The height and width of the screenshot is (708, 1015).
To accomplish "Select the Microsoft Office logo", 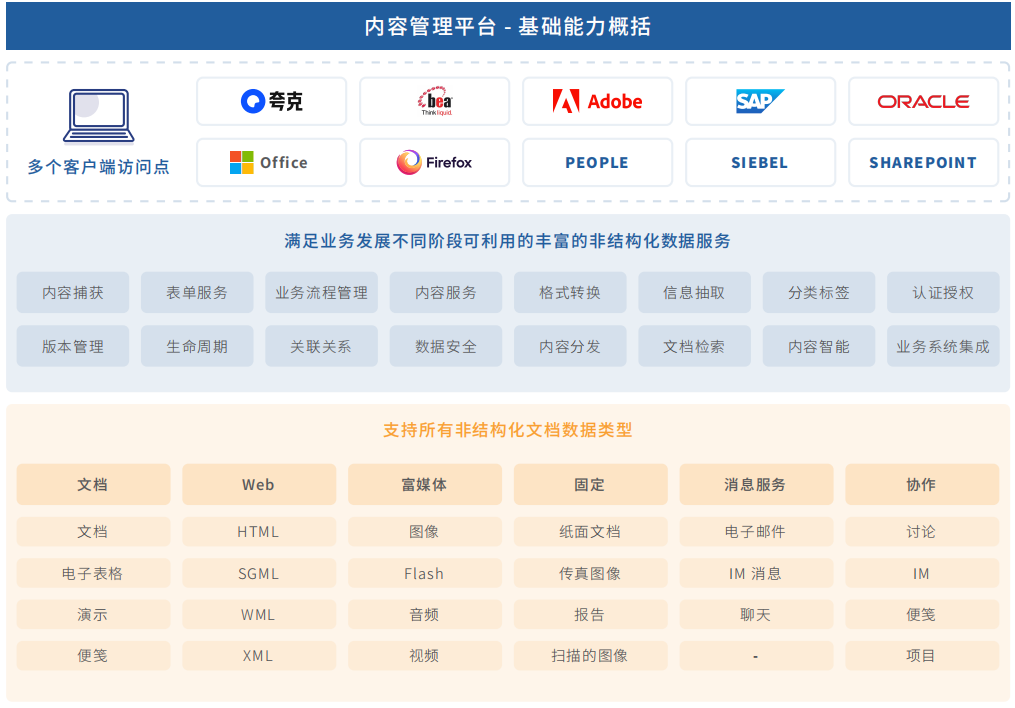I will [271, 162].
